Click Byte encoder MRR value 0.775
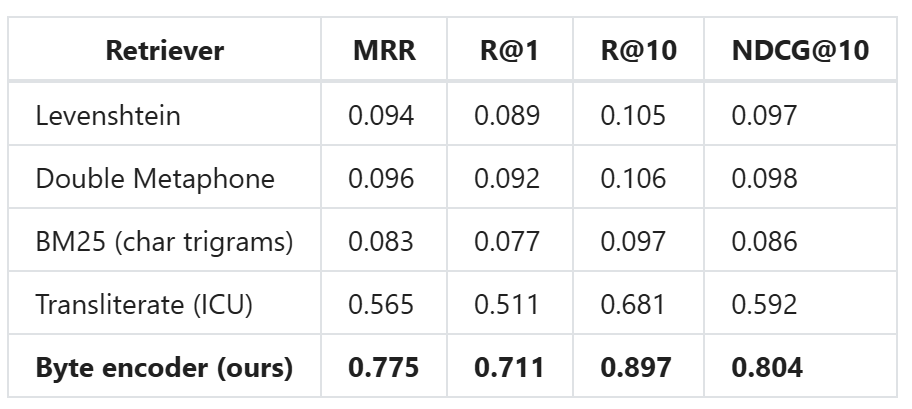The height and width of the screenshot is (409, 912). click(383, 367)
